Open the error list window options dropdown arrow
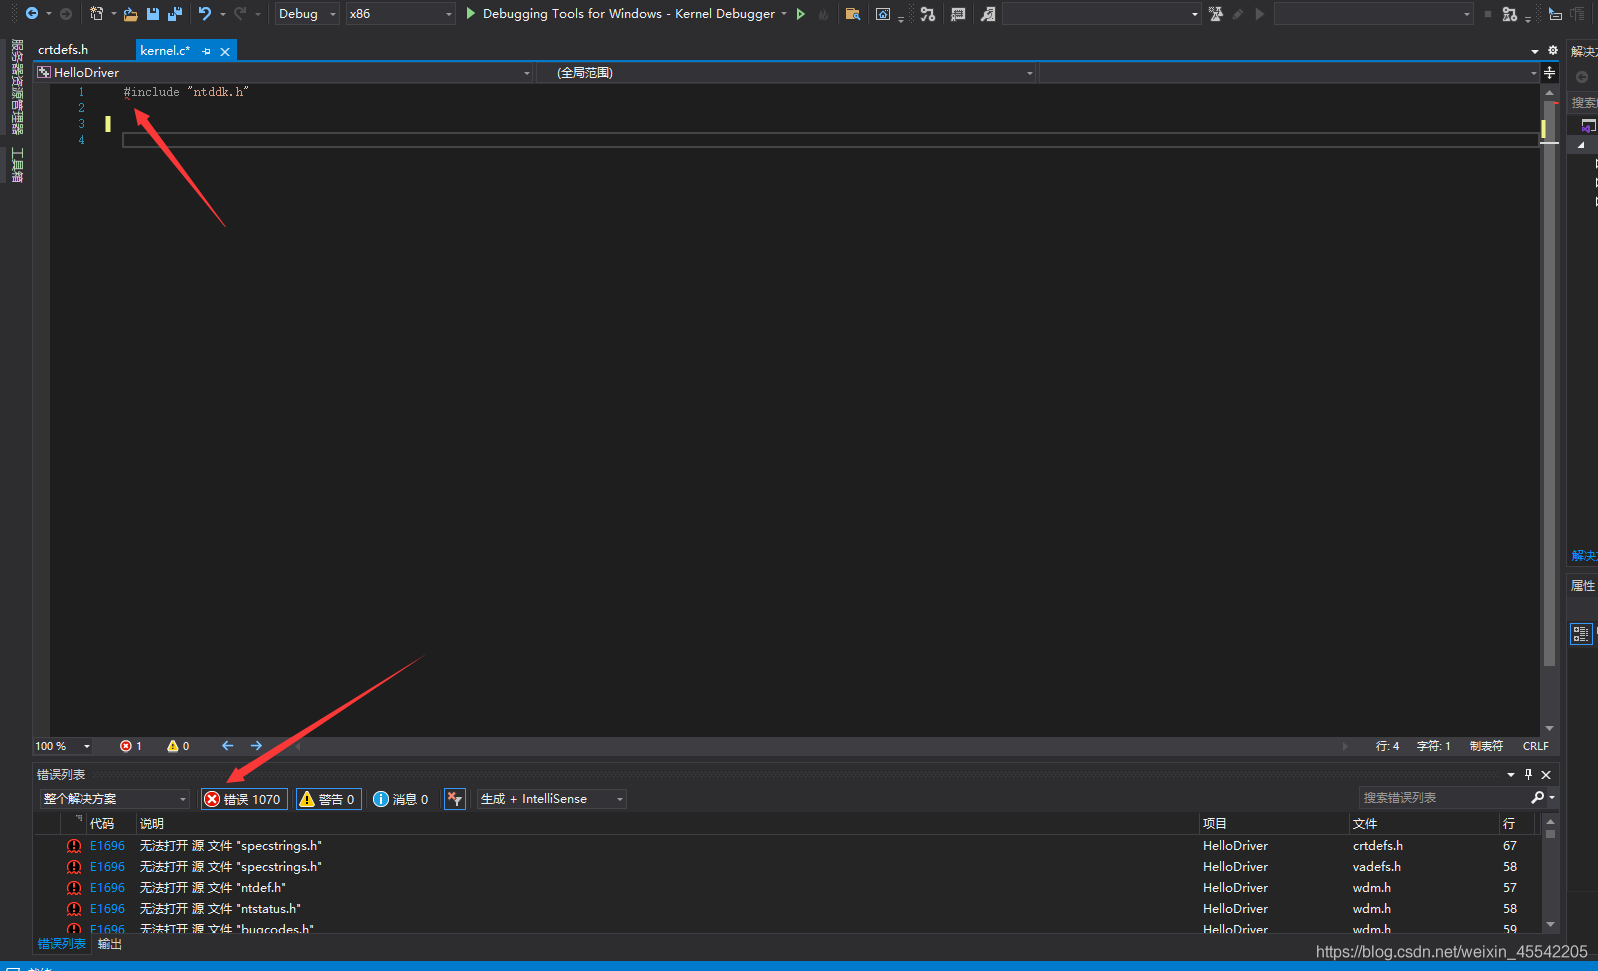Screen dimensions: 1598x971 (1511, 775)
